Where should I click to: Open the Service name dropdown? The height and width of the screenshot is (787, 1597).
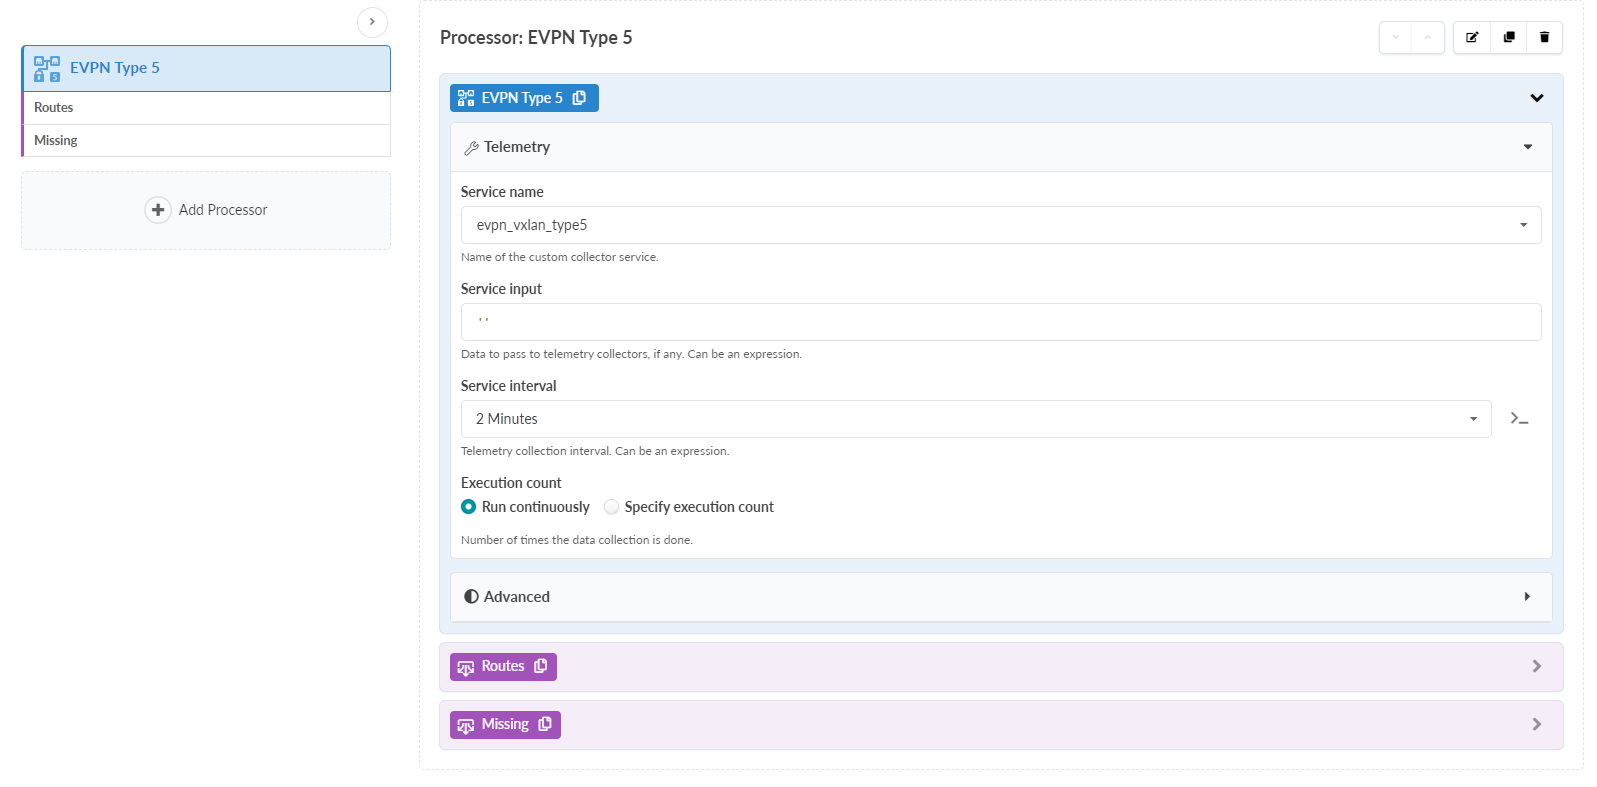point(1001,225)
